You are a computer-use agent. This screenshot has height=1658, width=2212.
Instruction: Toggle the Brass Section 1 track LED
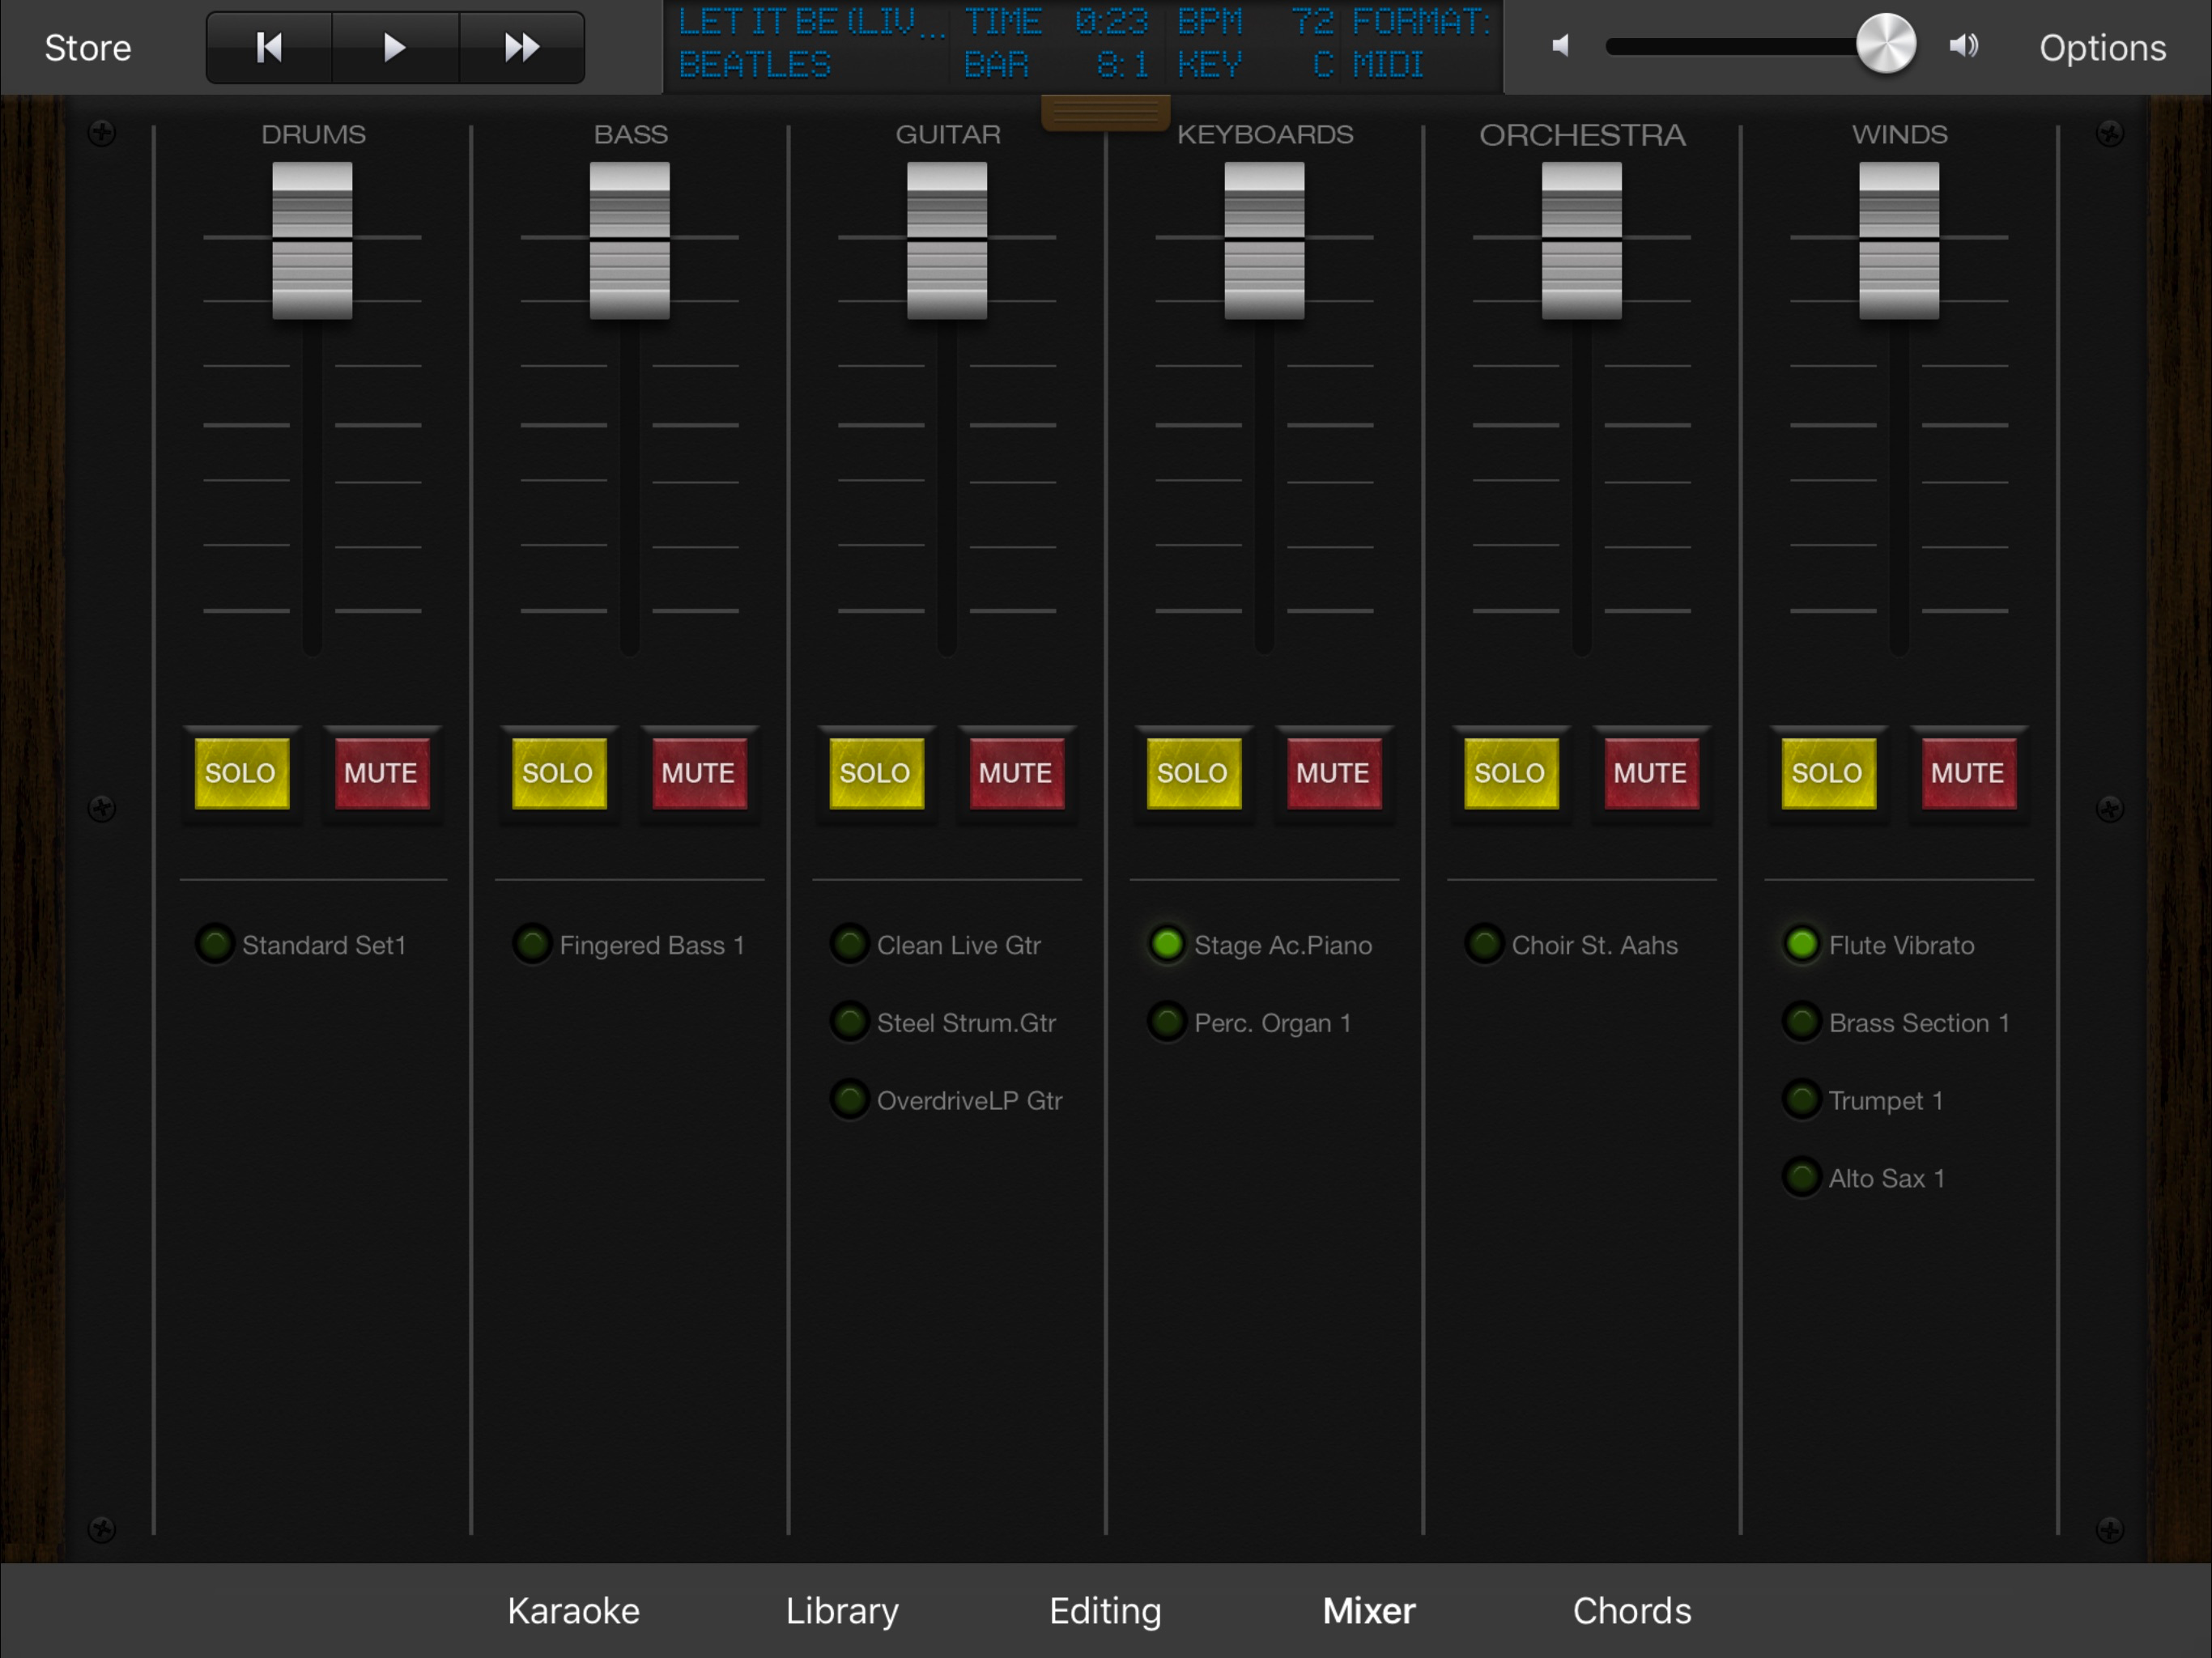[1802, 1022]
